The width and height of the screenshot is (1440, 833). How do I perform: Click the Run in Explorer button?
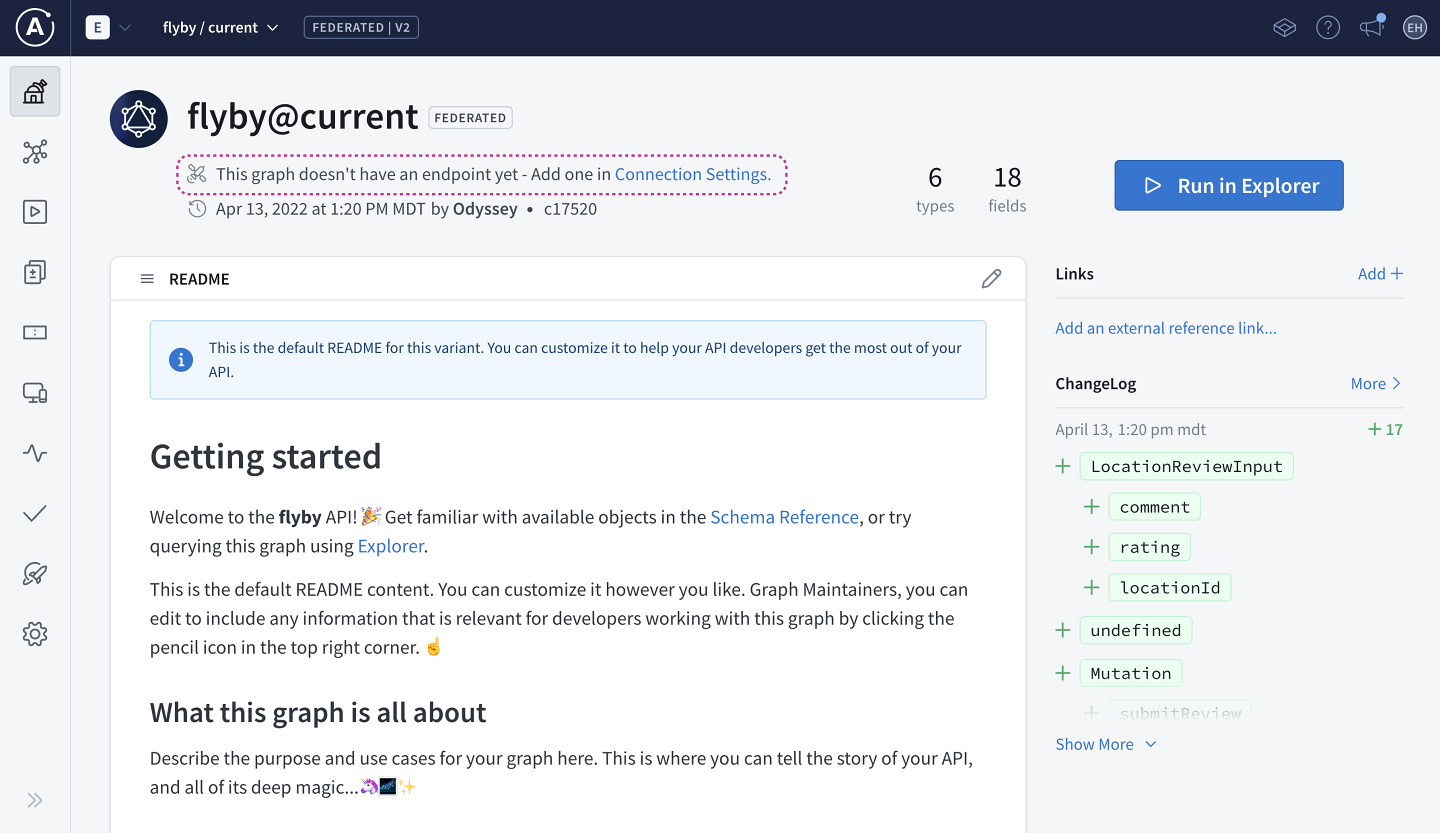tap(1229, 186)
